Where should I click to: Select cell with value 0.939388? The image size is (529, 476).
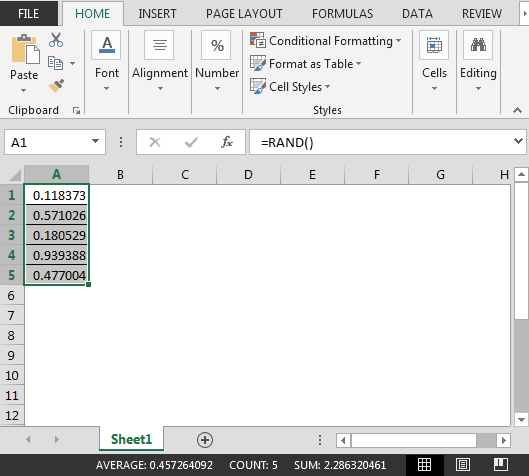(x=57, y=255)
